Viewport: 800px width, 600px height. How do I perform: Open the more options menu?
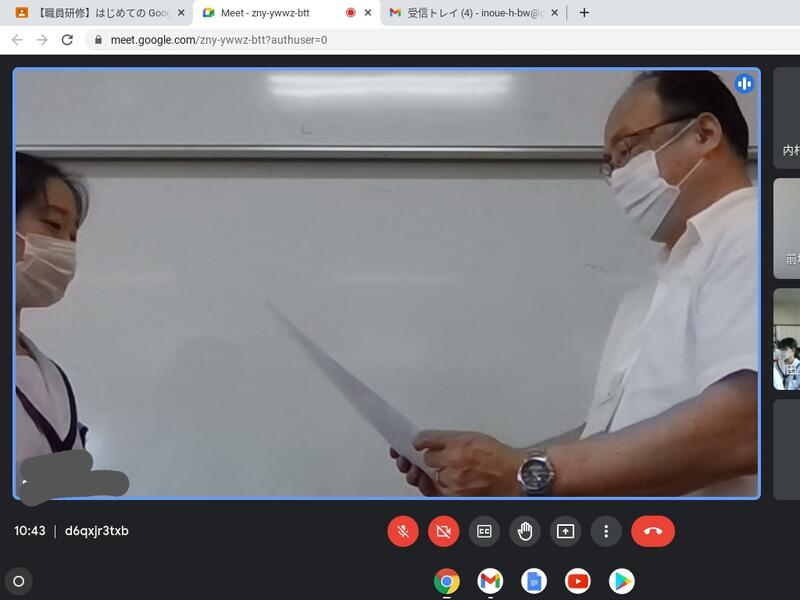coord(606,531)
